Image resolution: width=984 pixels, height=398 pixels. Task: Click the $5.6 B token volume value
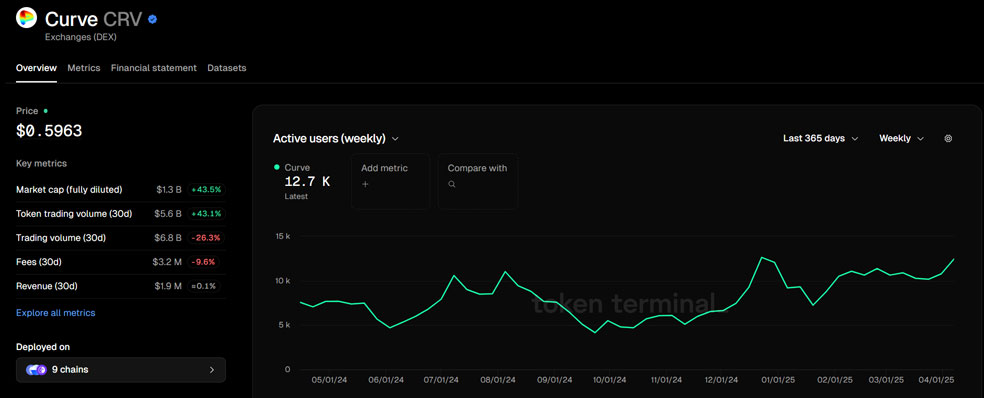click(168, 213)
